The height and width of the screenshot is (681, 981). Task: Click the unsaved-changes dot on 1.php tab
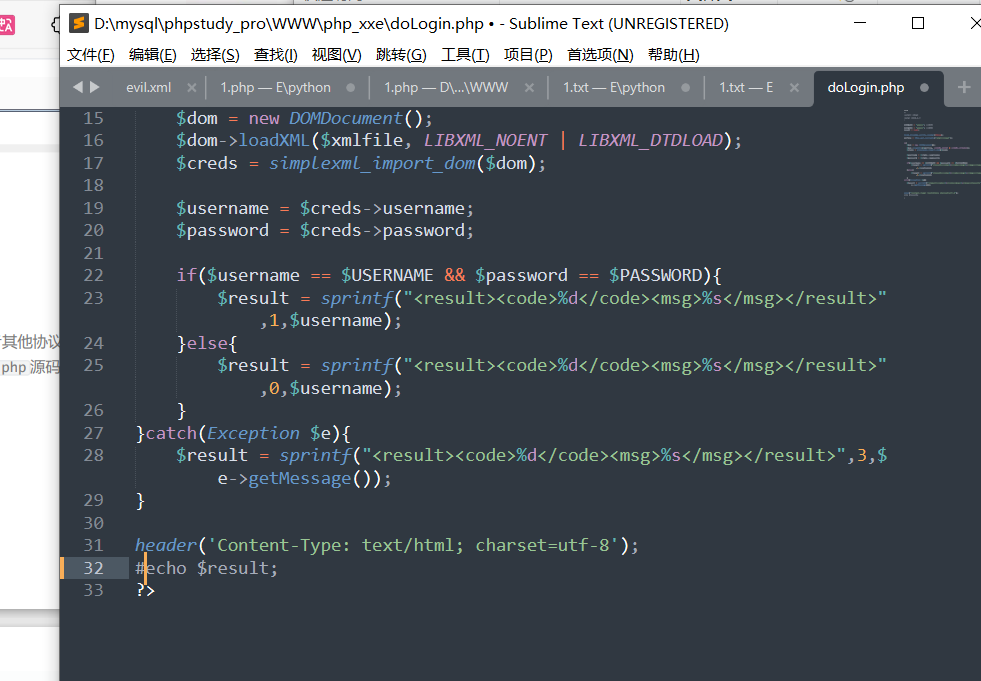(350, 88)
